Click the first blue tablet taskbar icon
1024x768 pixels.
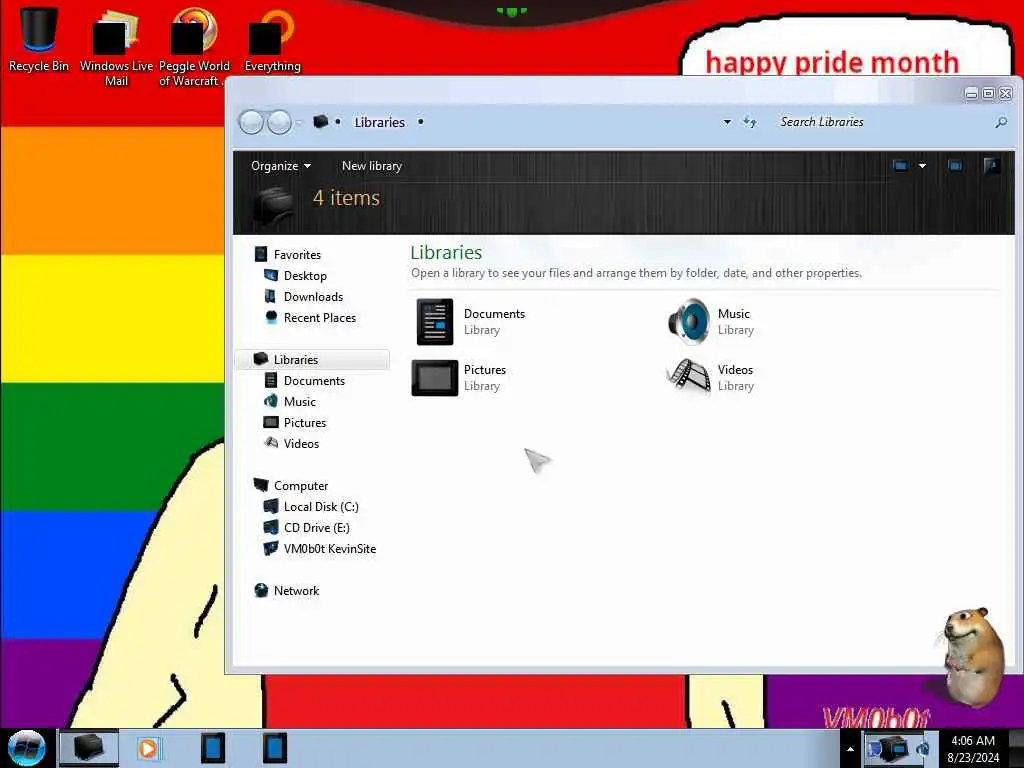(x=213, y=748)
